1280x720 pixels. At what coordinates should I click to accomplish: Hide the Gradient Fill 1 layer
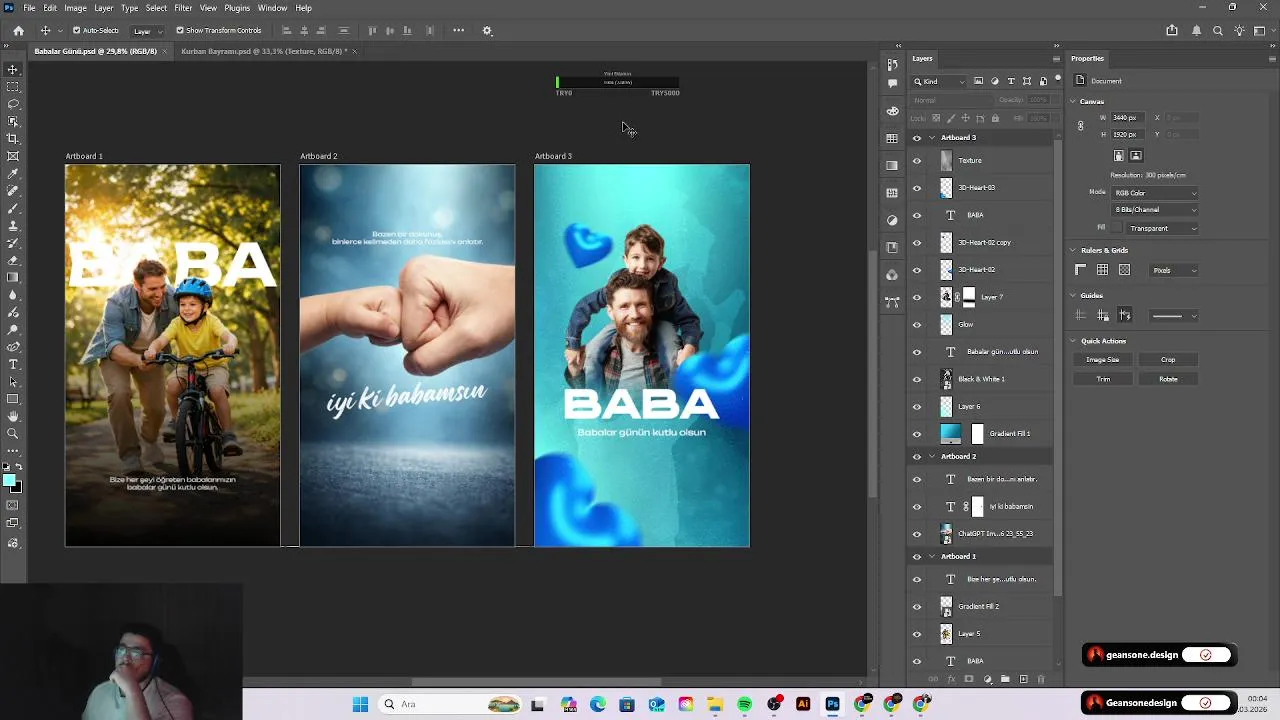coord(917,434)
